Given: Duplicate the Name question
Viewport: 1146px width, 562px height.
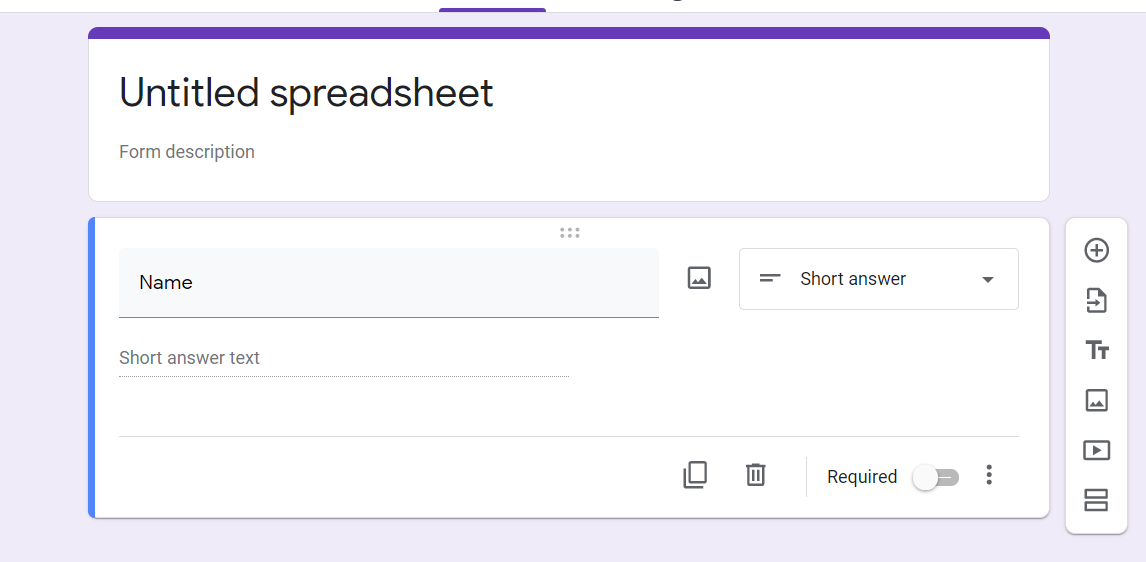Looking at the screenshot, I should (x=694, y=475).
